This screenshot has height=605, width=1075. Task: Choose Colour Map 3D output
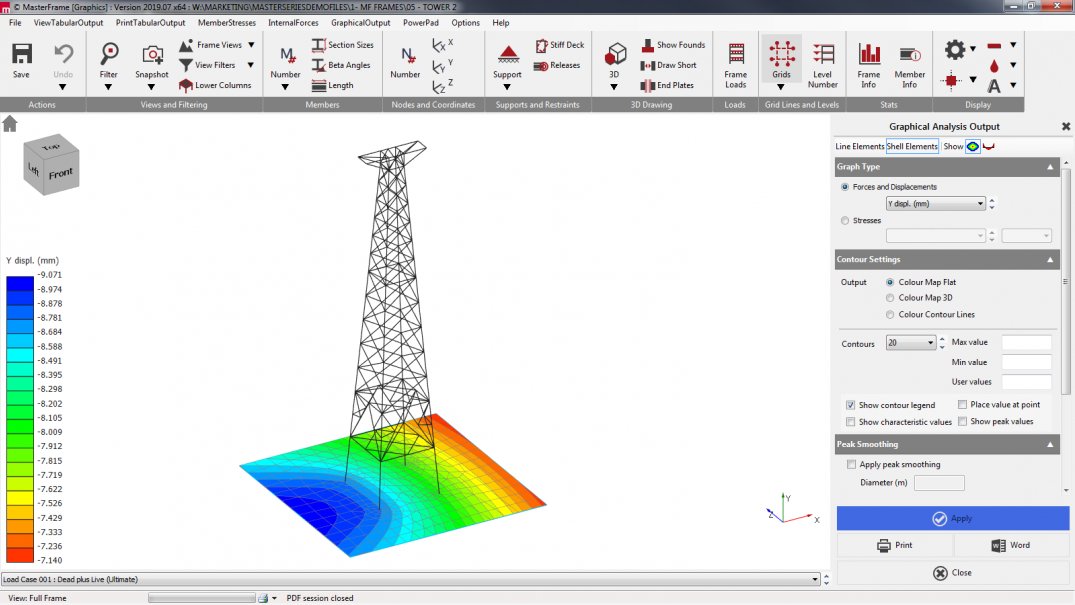click(x=890, y=298)
